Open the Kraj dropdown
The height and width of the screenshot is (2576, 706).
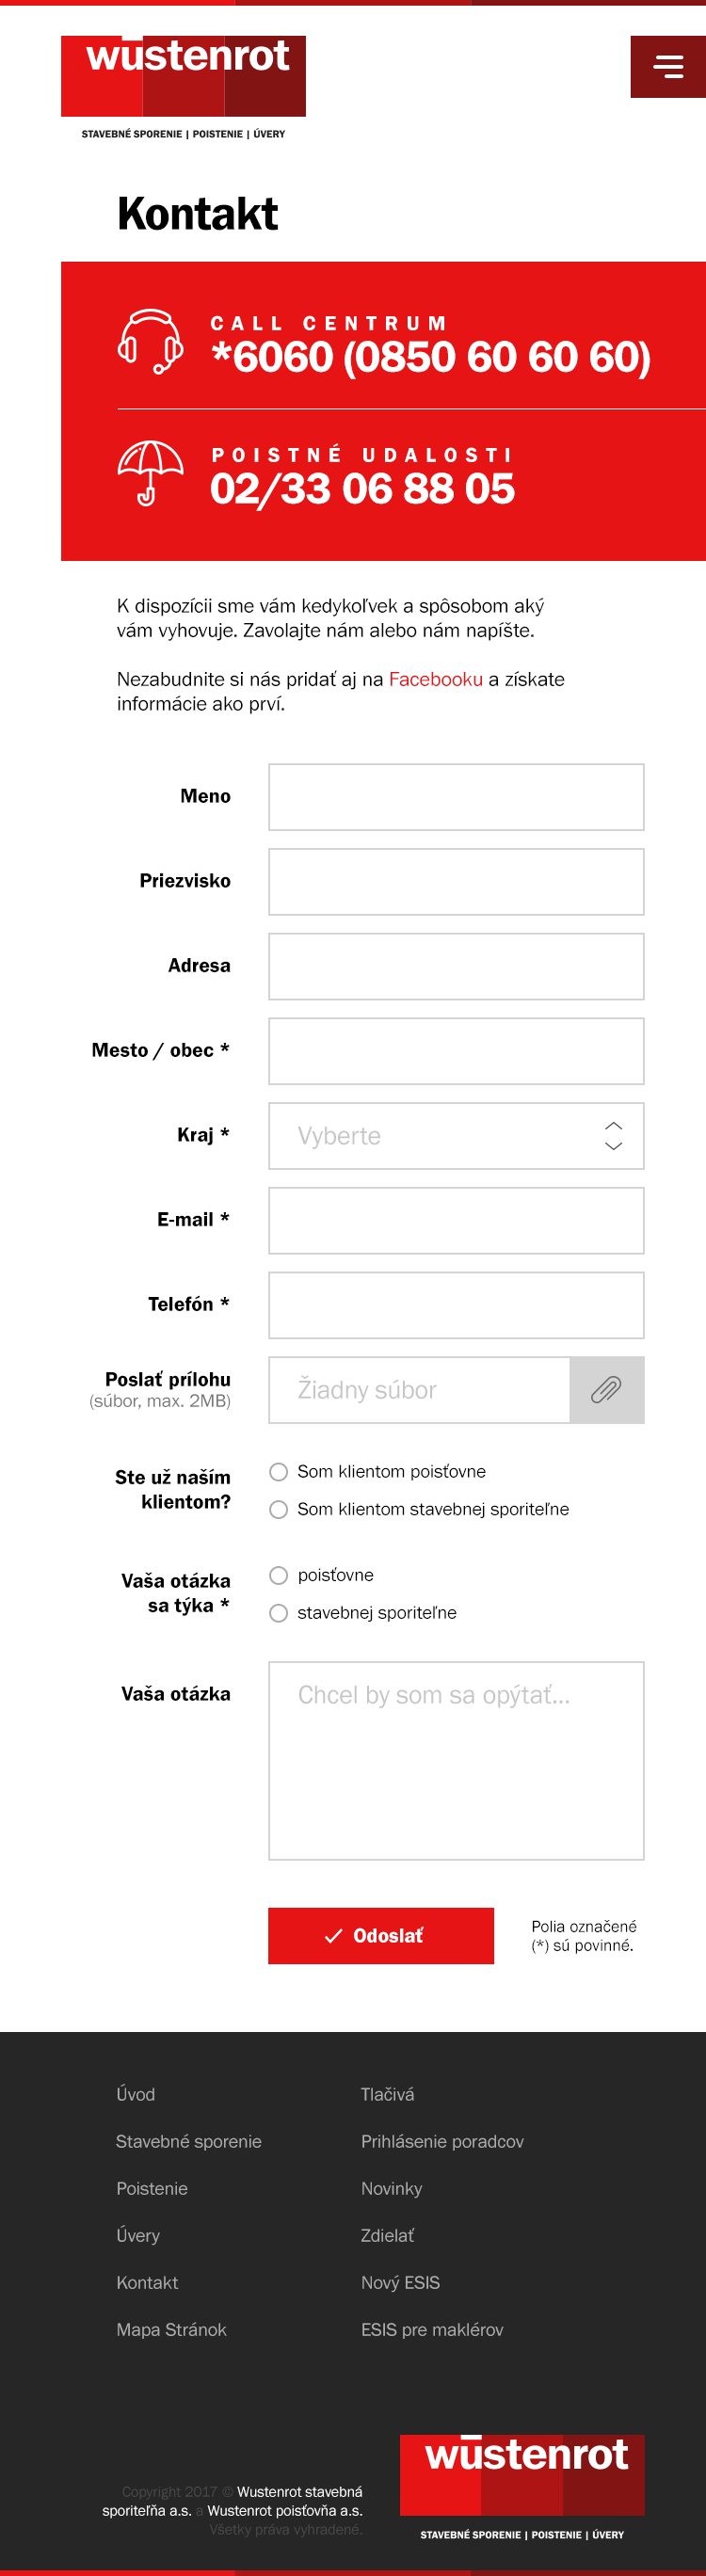(456, 1136)
